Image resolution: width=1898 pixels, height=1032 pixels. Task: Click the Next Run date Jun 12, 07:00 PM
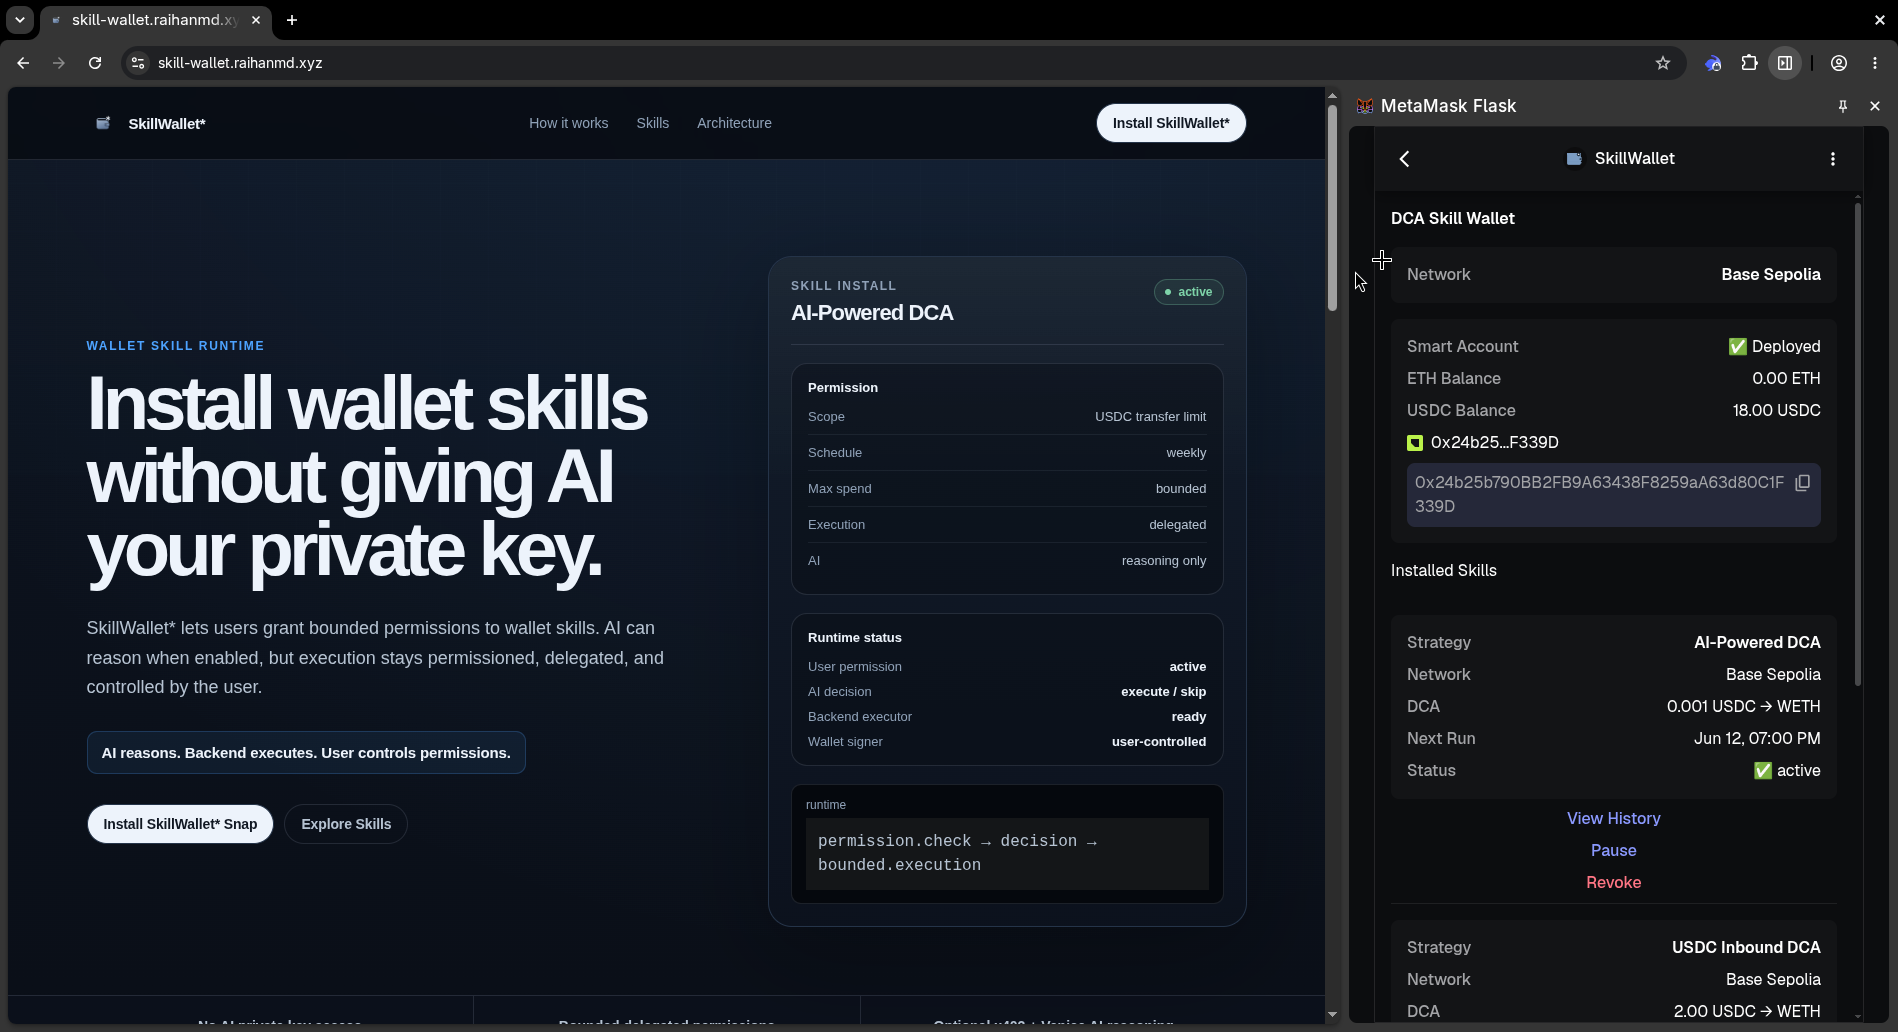(1757, 738)
